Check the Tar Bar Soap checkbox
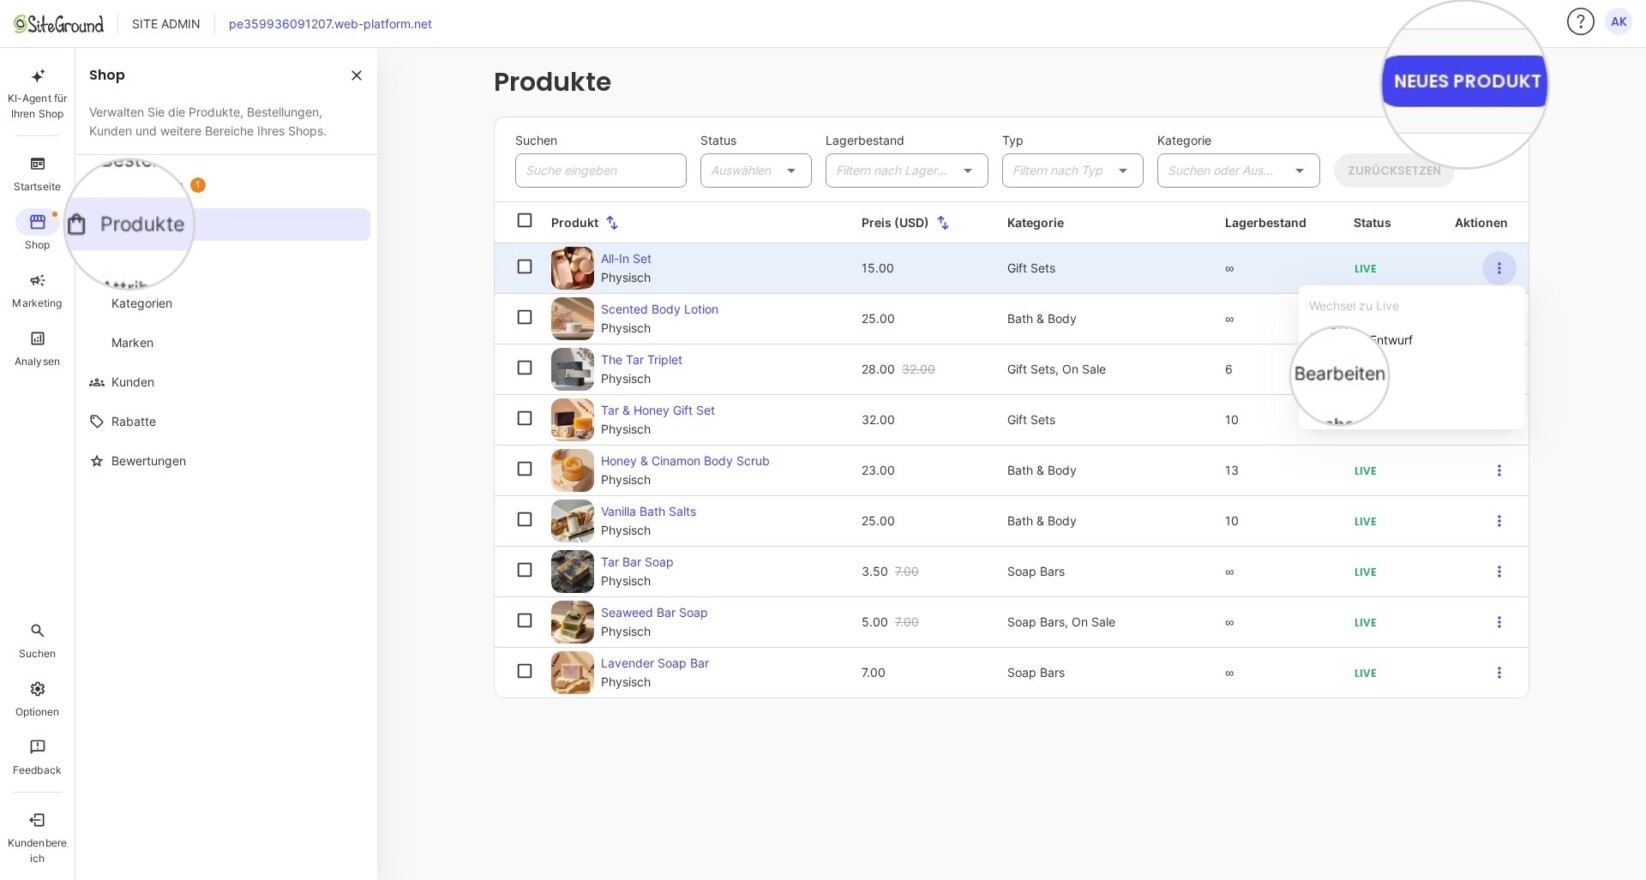The image size is (1646, 880). click(524, 570)
